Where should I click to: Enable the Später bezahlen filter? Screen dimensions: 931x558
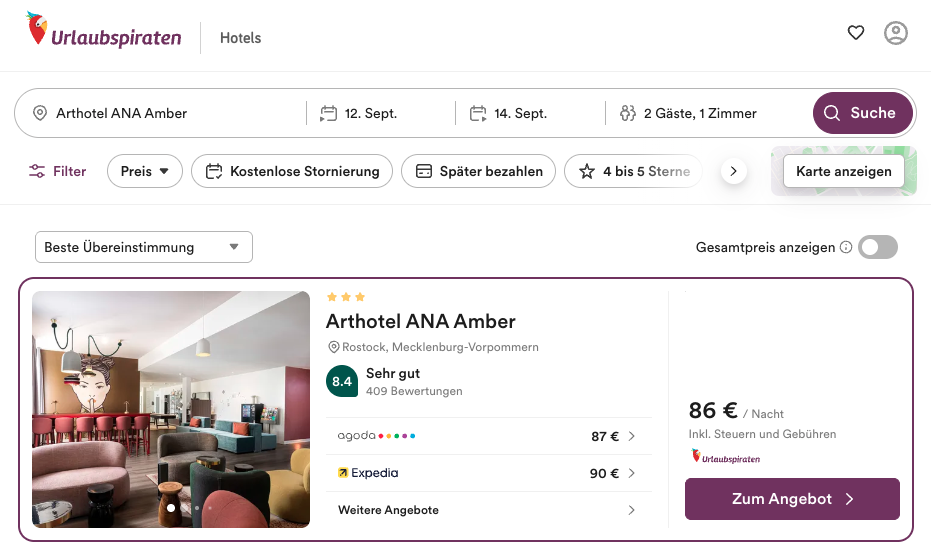(x=479, y=172)
